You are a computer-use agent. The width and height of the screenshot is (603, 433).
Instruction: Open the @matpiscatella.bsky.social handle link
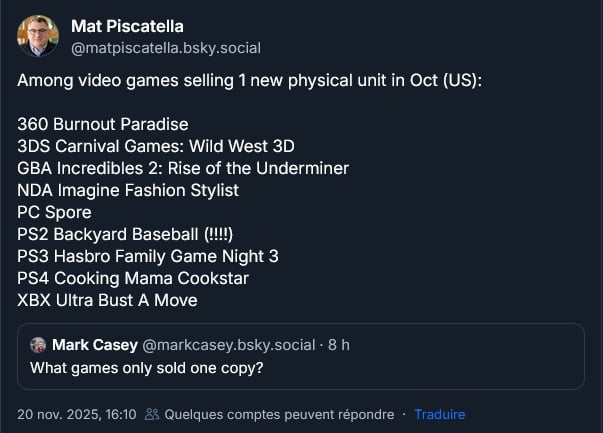click(165, 47)
